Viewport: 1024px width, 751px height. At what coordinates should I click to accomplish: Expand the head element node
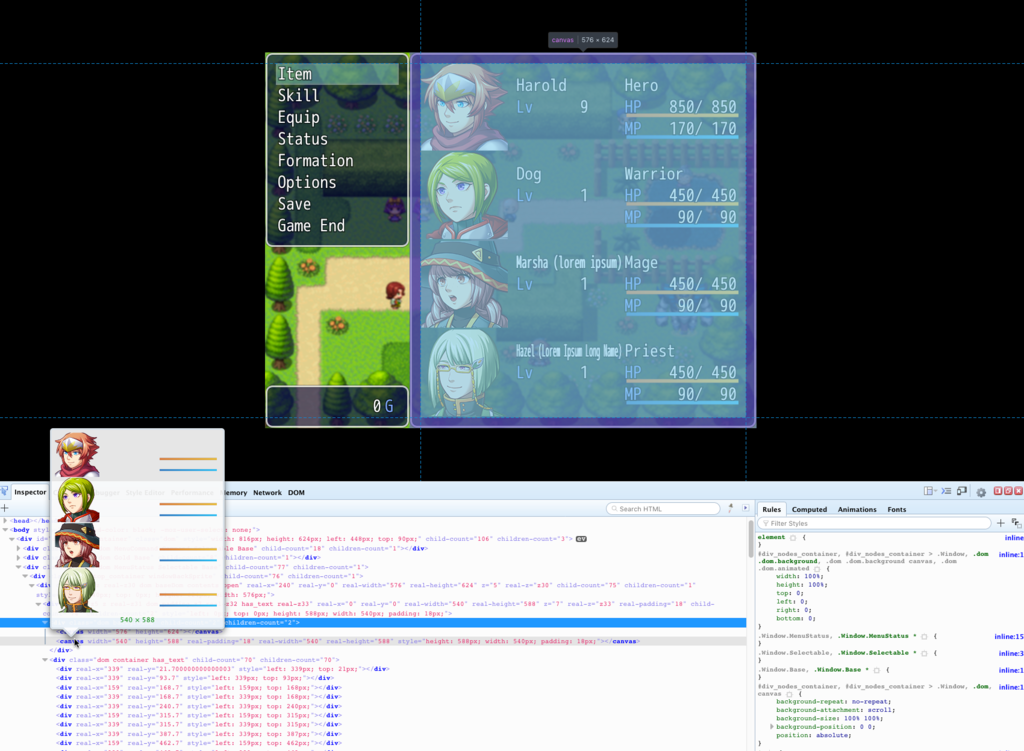[x=6, y=521]
